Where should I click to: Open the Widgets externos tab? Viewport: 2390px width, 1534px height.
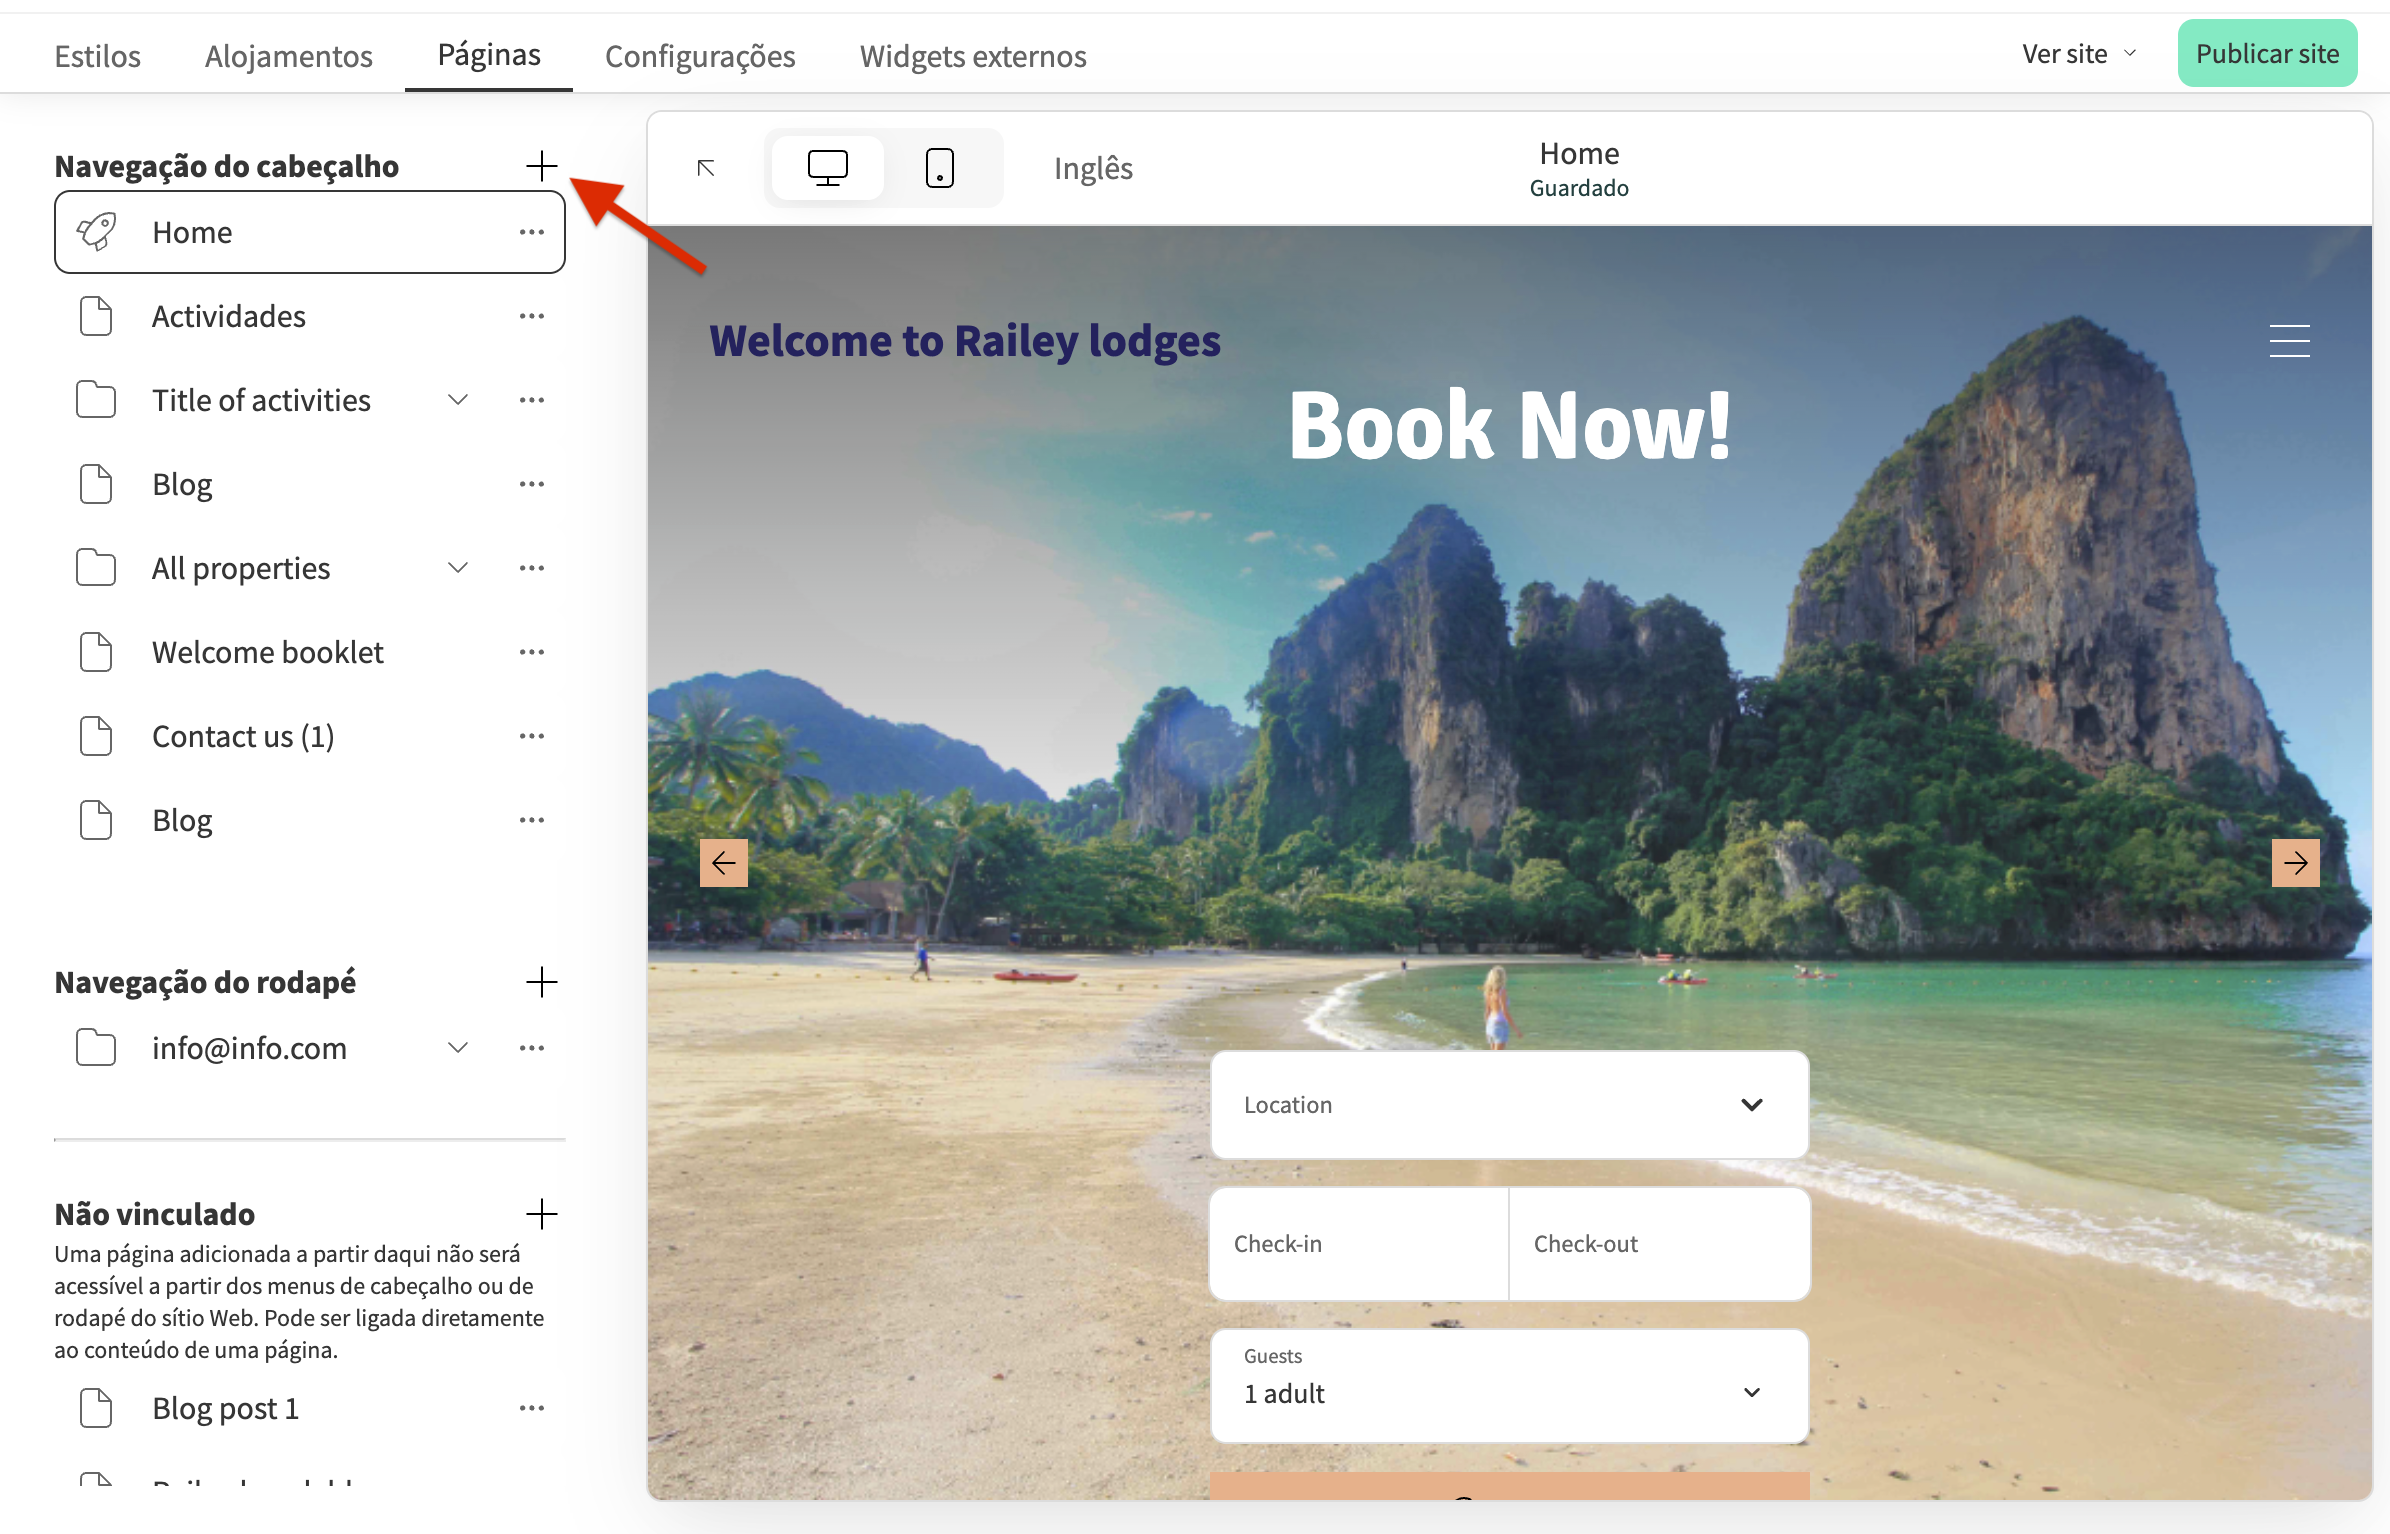[x=972, y=56]
